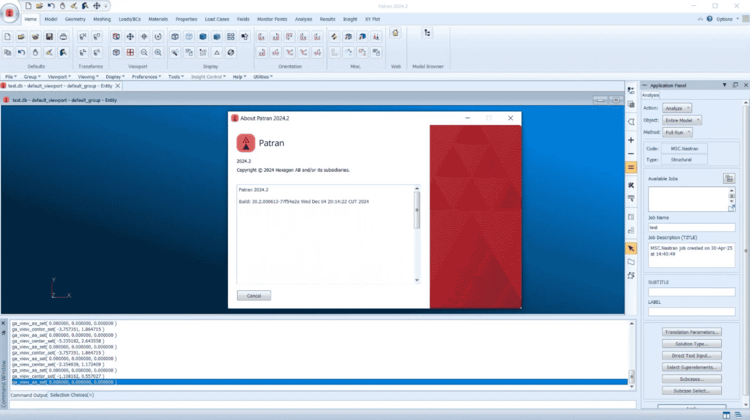Click the Job Name input field
This screenshot has width=750, height=420.
pos(691,227)
